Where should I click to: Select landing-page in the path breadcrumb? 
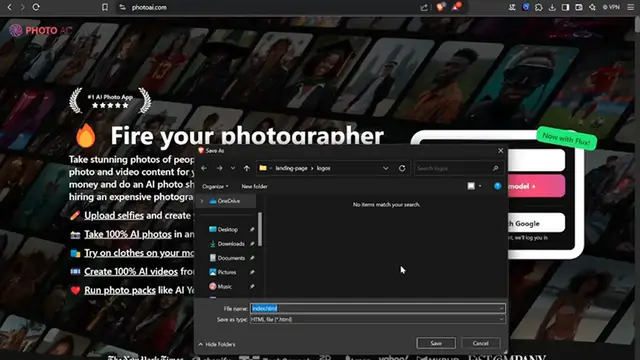[x=291, y=168]
